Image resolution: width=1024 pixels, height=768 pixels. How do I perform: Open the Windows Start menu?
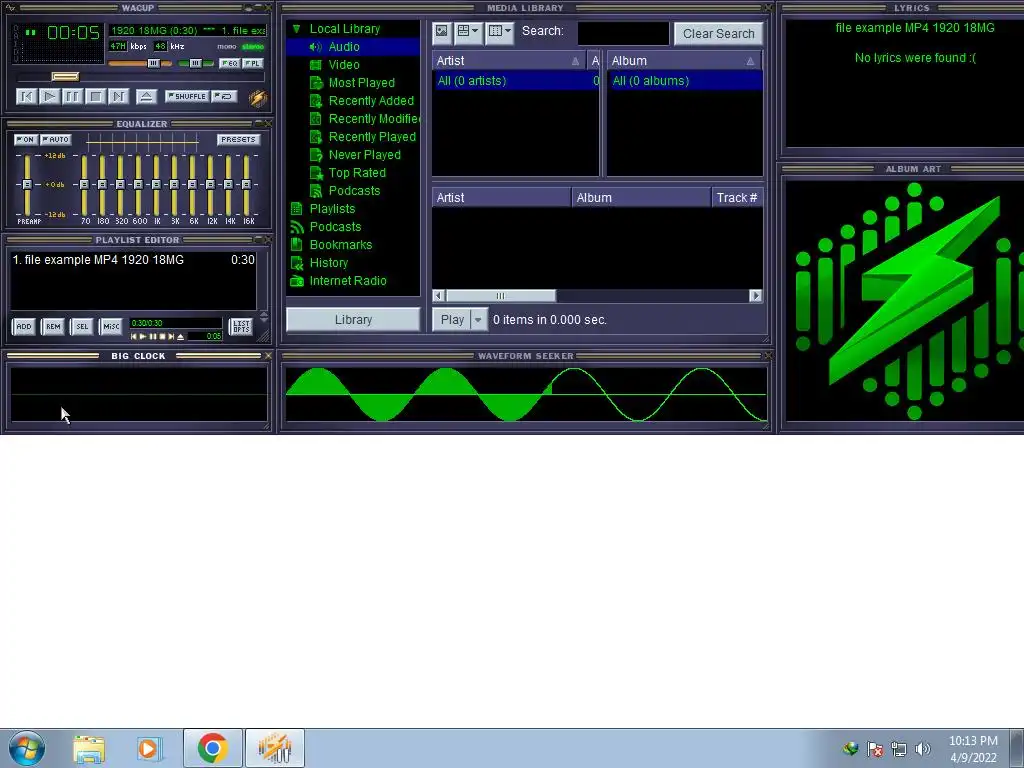tap(27, 748)
